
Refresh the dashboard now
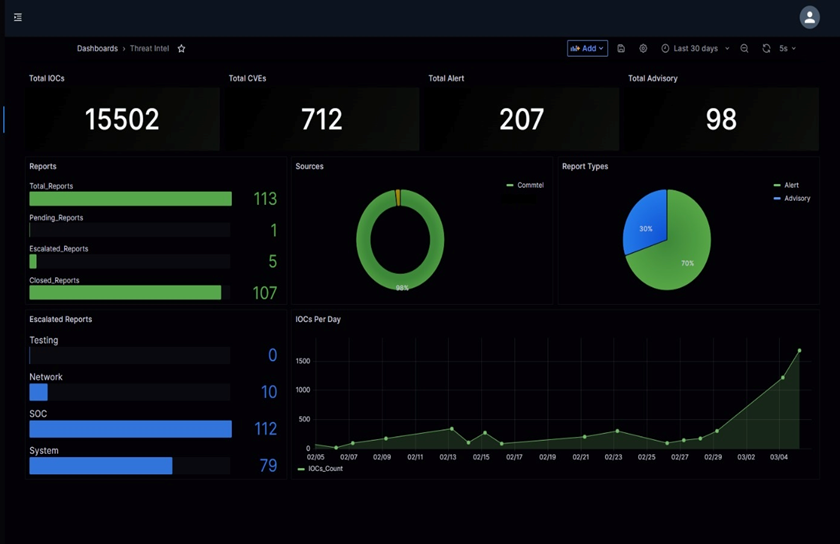click(x=766, y=48)
